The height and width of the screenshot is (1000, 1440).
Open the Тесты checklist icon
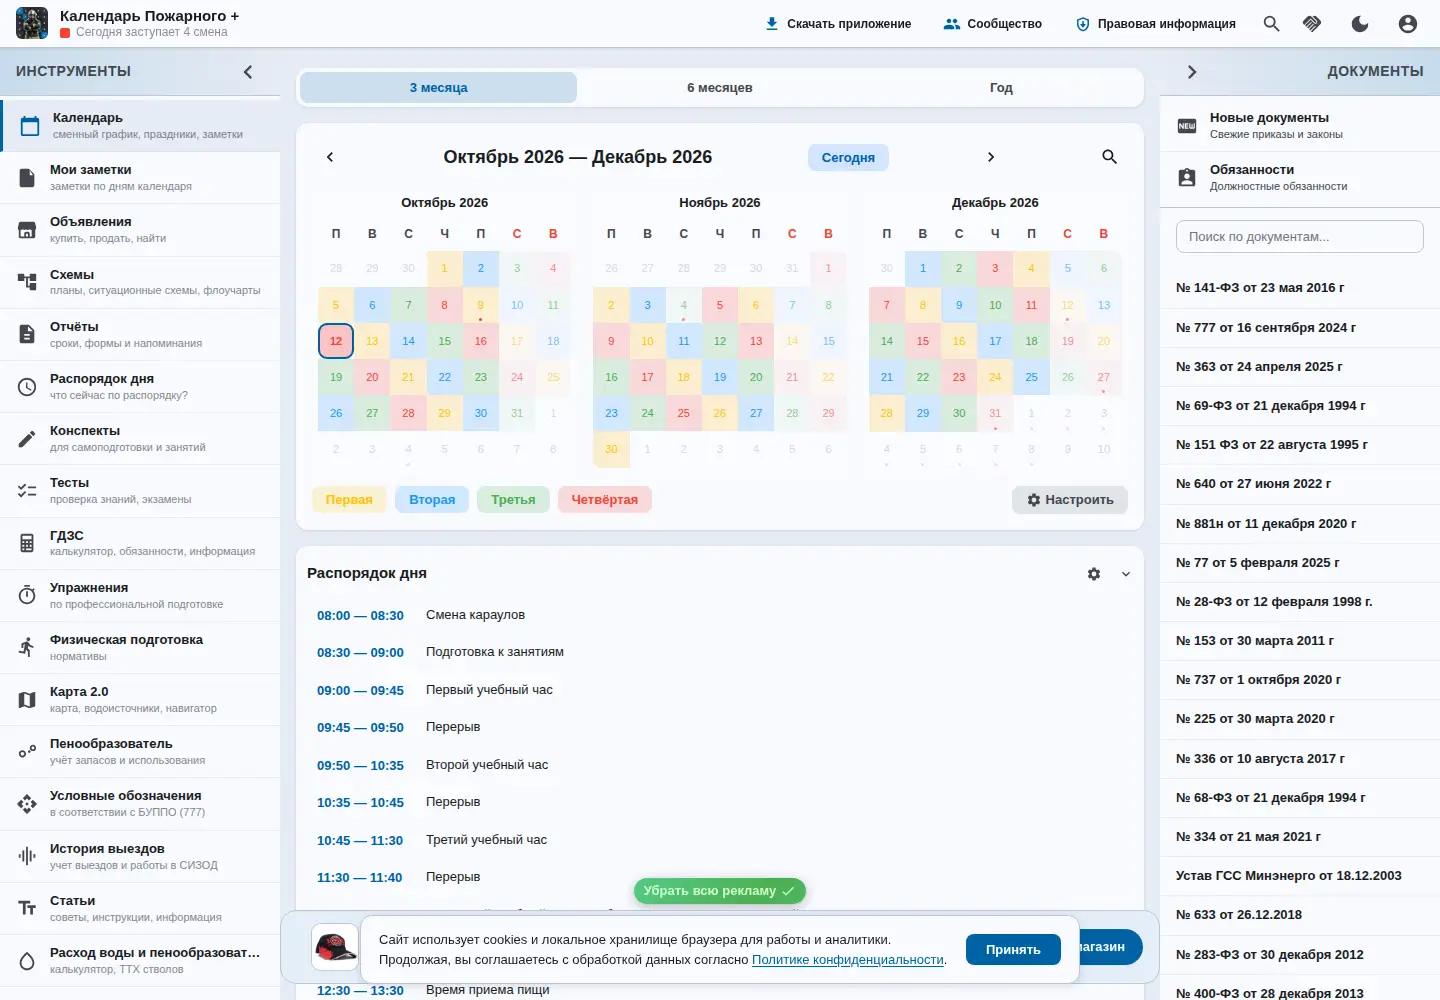tap(27, 491)
